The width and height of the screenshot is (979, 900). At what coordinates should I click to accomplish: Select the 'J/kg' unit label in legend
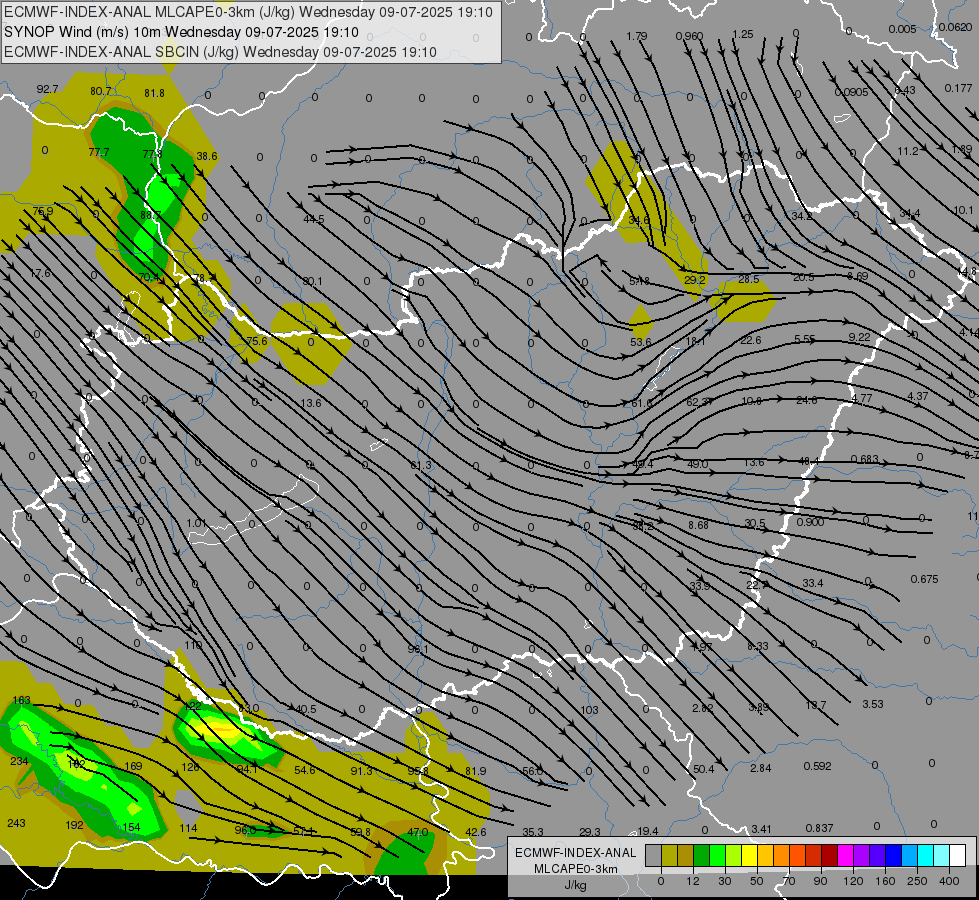coord(576,885)
